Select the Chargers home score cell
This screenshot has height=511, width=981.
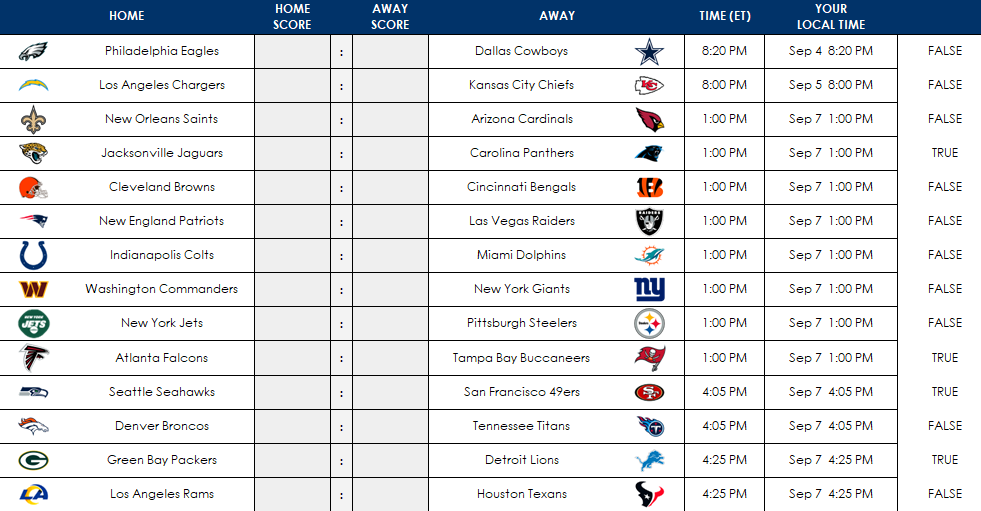(x=292, y=85)
